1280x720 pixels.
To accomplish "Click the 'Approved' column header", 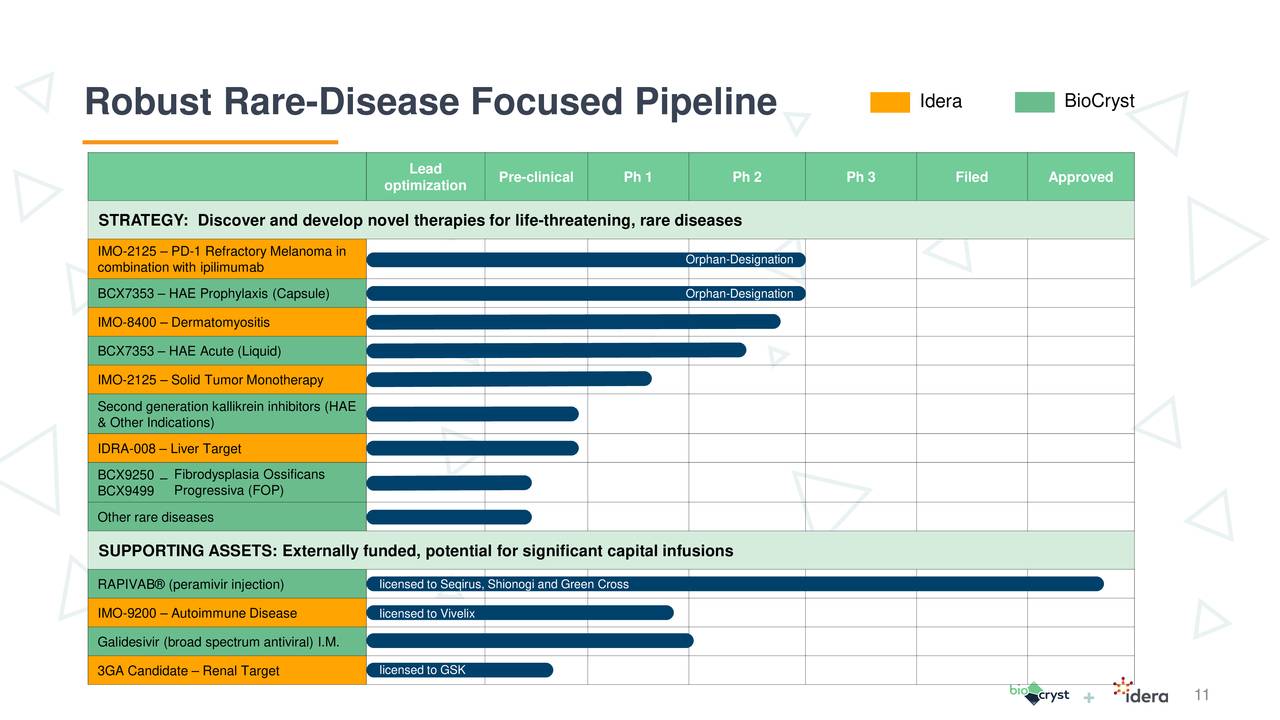I will click(x=1080, y=177).
